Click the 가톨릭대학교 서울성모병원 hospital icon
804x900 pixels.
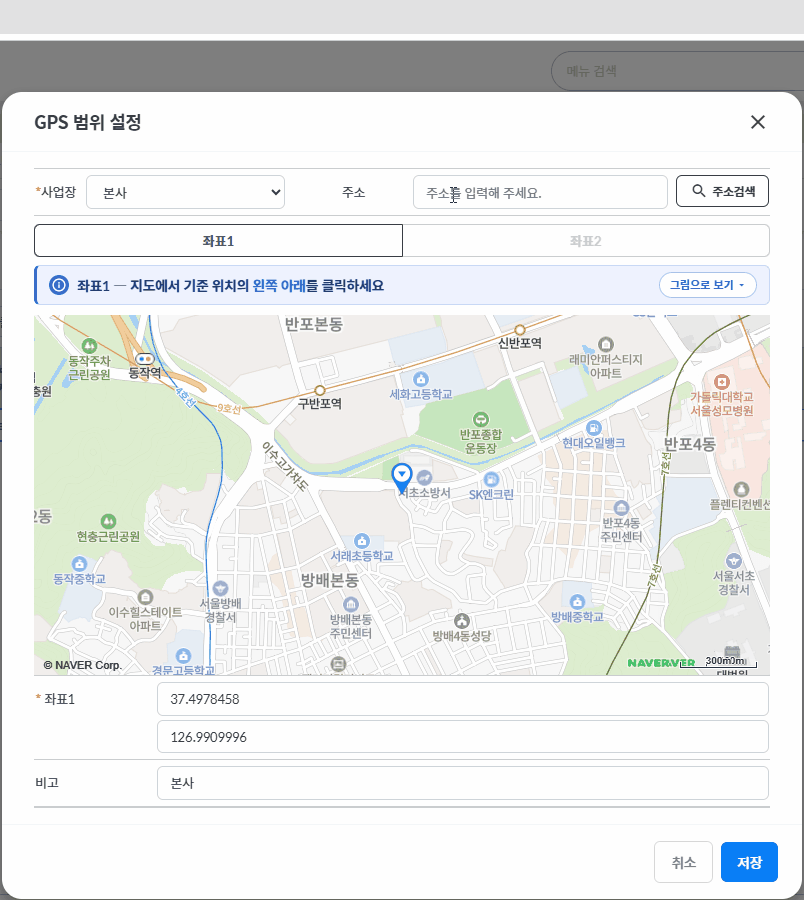click(721, 382)
